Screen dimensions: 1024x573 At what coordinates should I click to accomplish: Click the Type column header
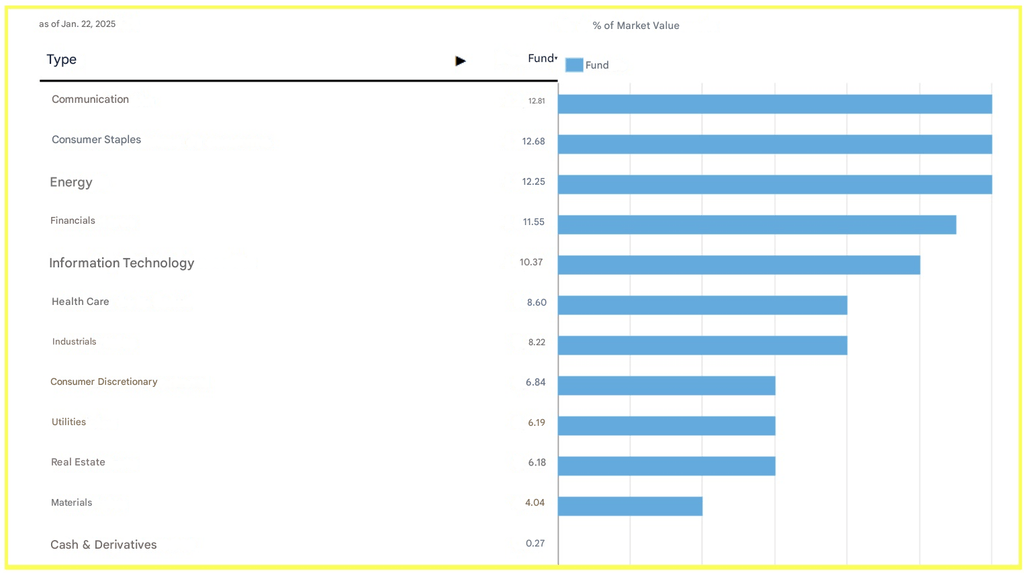coord(61,60)
